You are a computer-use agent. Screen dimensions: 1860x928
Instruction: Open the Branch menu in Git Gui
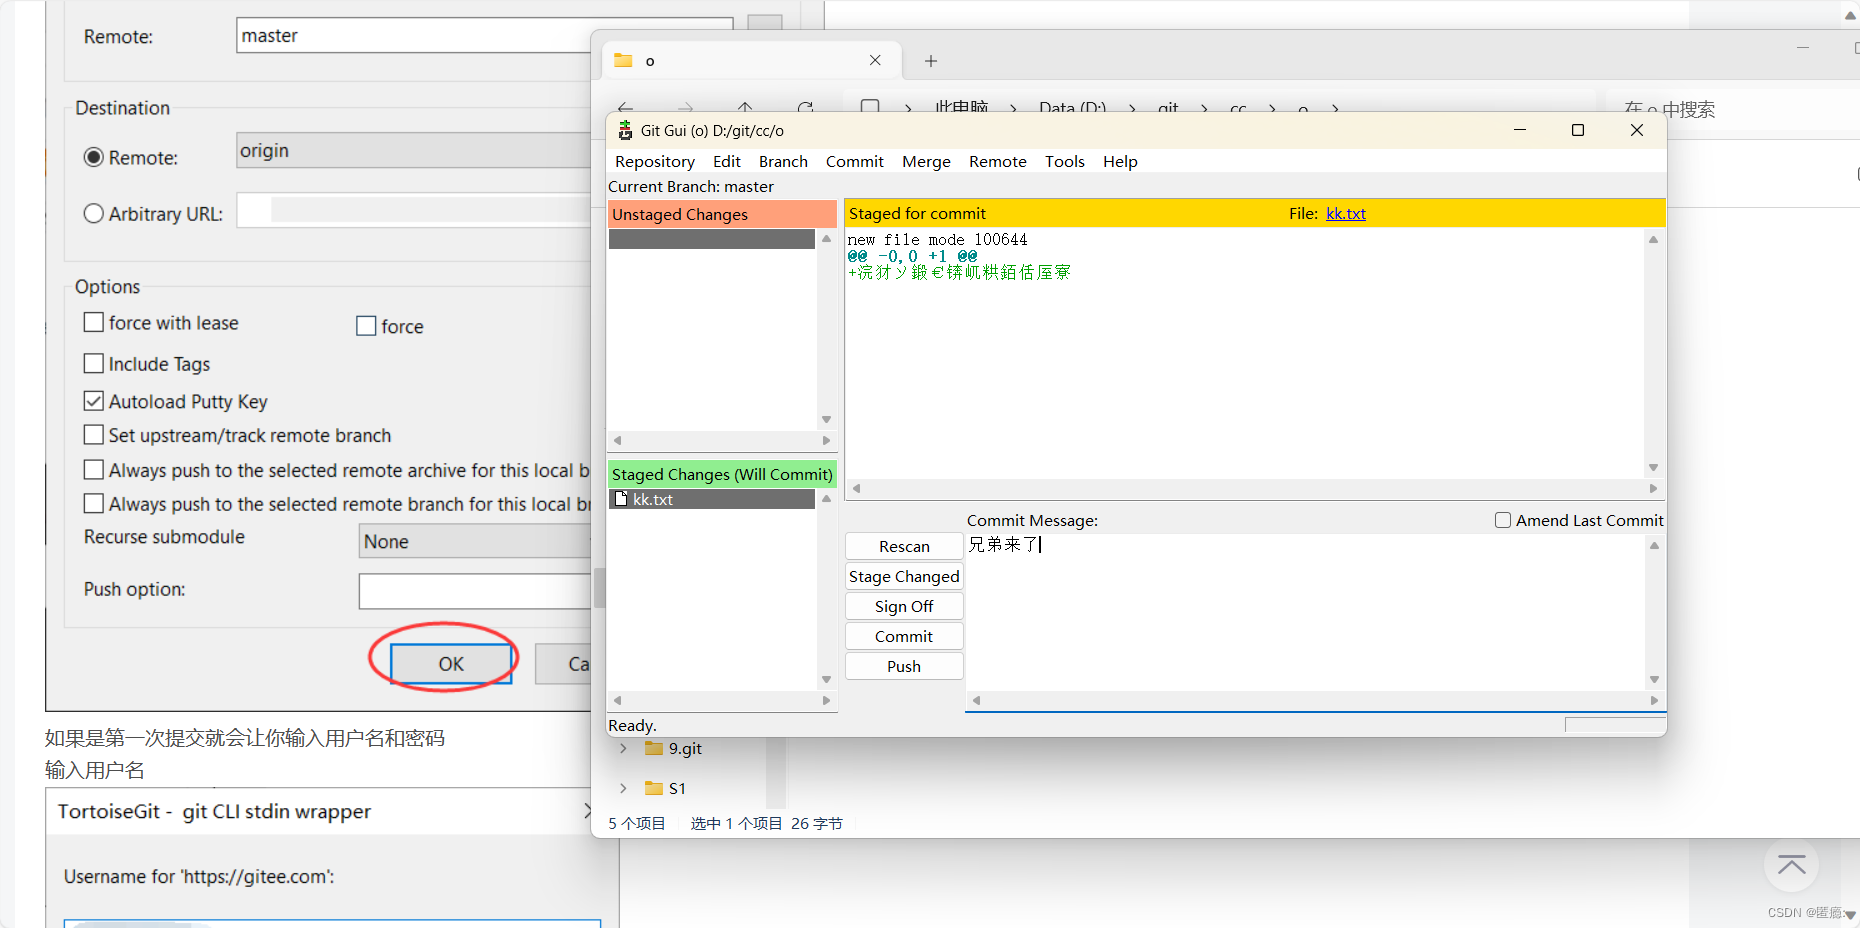coord(782,161)
